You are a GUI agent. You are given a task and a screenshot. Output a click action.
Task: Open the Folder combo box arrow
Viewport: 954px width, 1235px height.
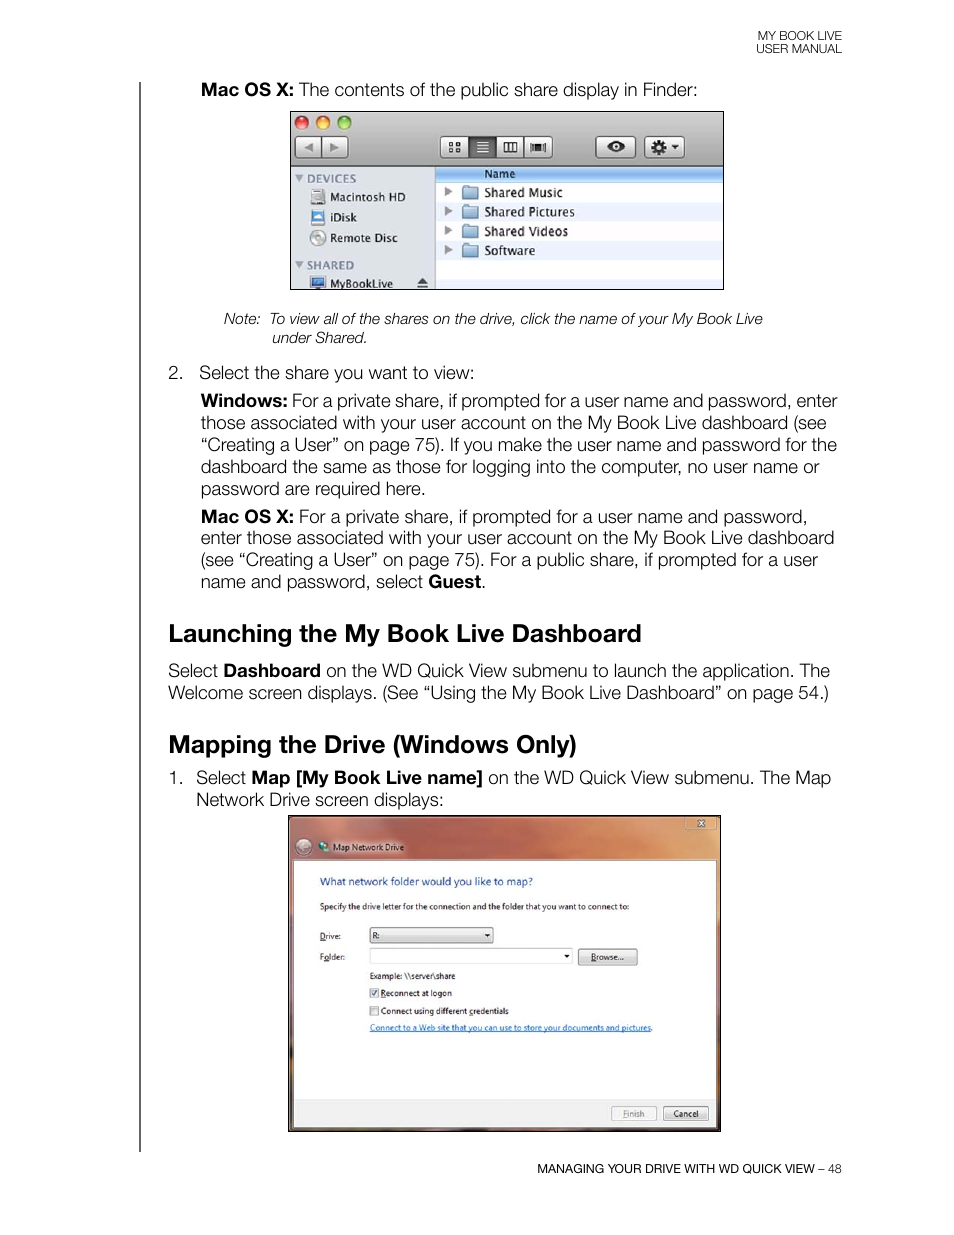pyautogui.click(x=567, y=956)
